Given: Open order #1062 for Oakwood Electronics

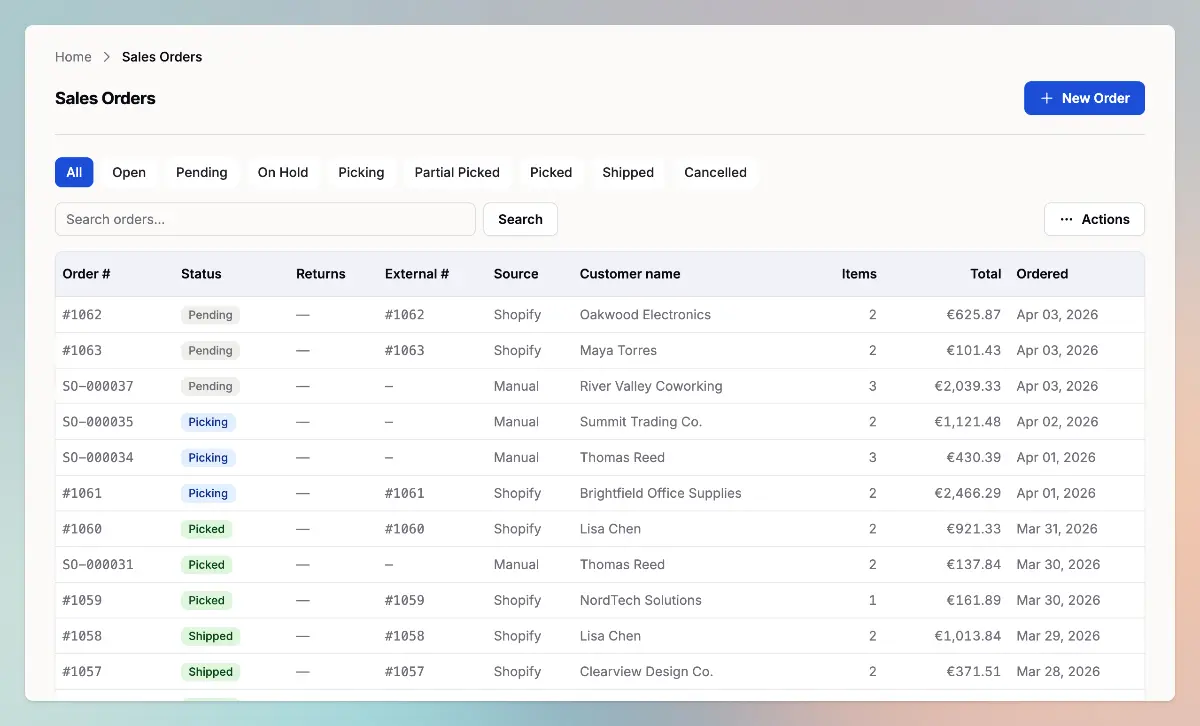Looking at the screenshot, I should (82, 315).
